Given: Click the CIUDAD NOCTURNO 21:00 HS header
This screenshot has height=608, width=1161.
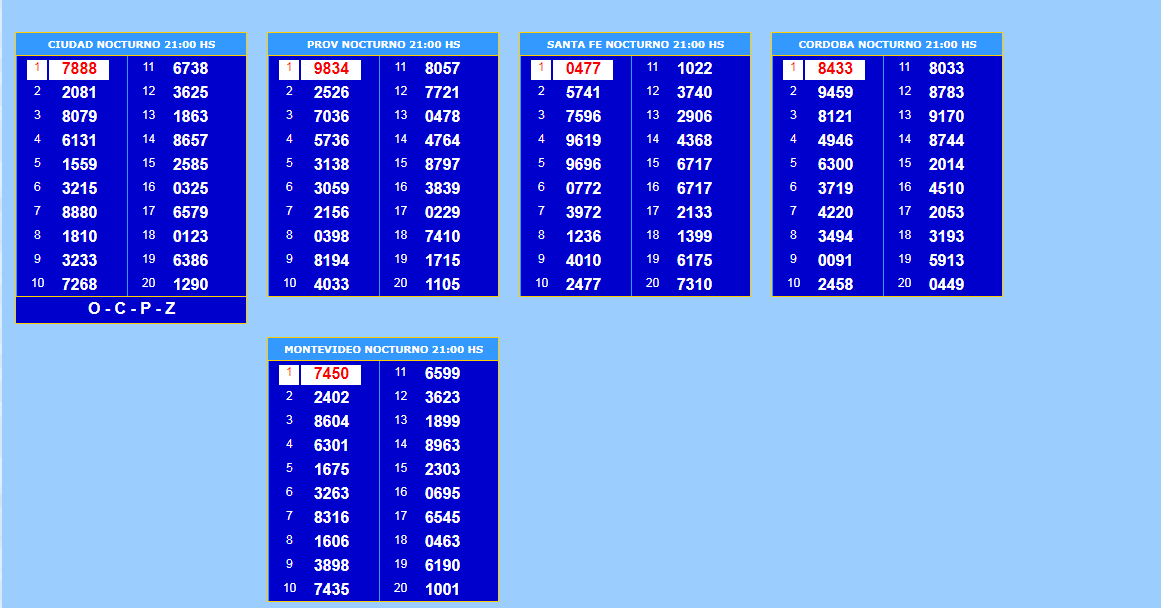Looking at the screenshot, I should pyautogui.click(x=131, y=45).
